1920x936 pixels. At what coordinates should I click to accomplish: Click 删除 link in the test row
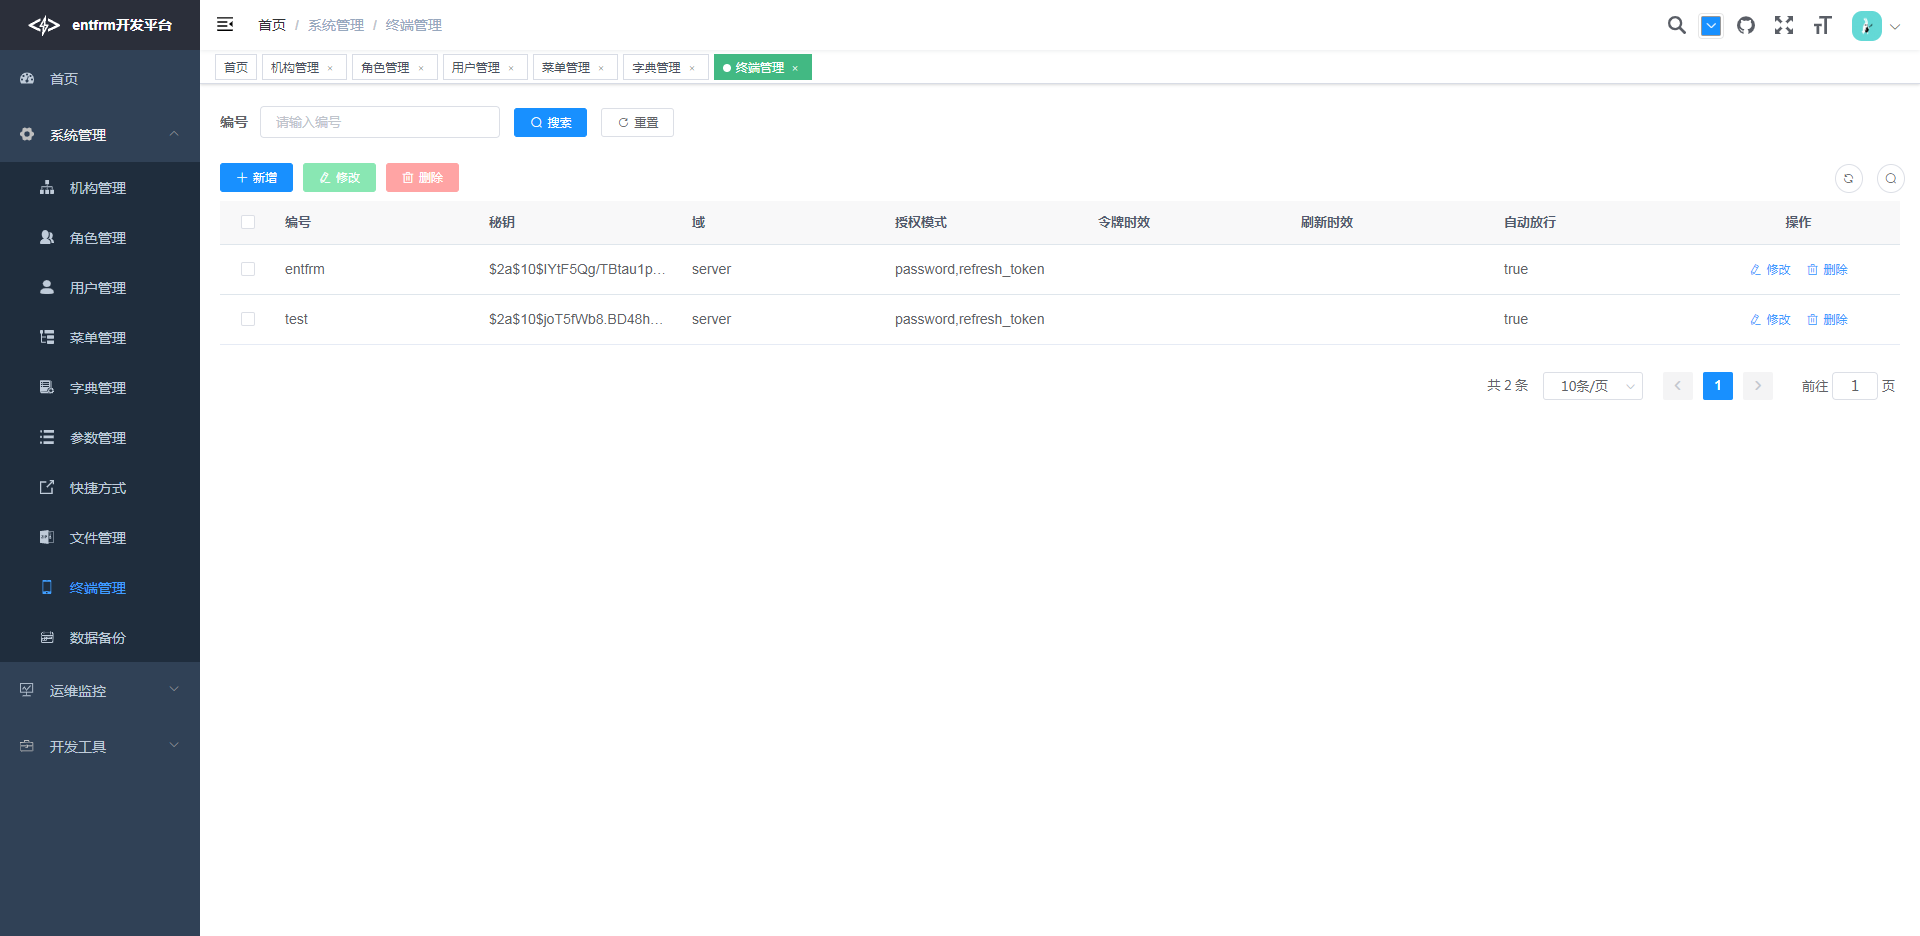1827,319
